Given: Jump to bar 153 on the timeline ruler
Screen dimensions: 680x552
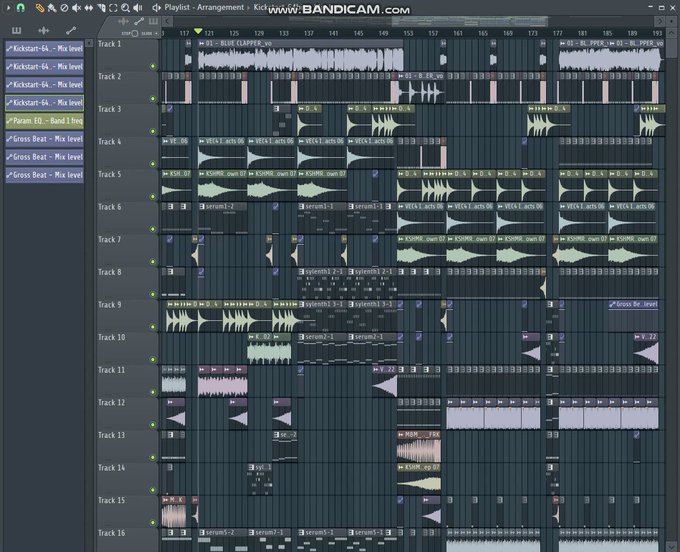Looking at the screenshot, I should click(408, 33).
